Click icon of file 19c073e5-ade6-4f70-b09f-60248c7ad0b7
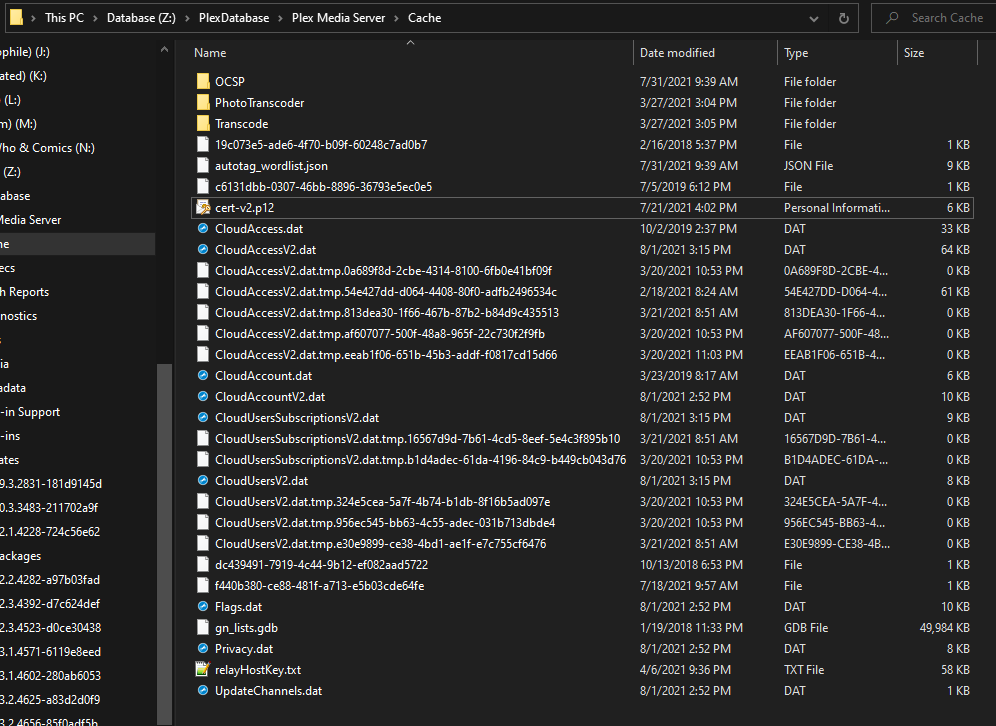 (203, 144)
